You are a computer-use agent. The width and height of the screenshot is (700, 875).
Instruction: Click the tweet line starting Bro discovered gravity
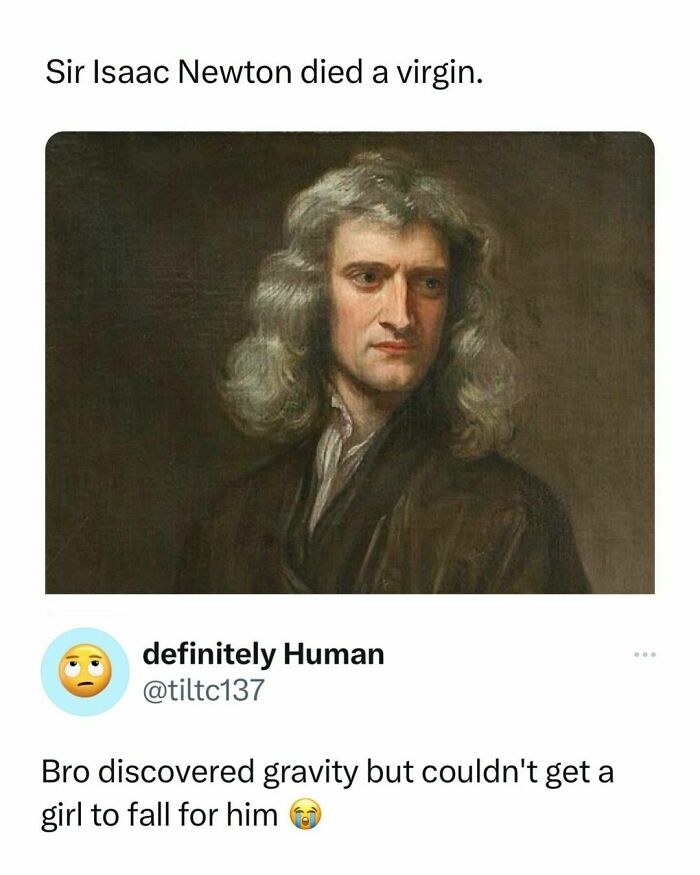pyautogui.click(x=328, y=773)
